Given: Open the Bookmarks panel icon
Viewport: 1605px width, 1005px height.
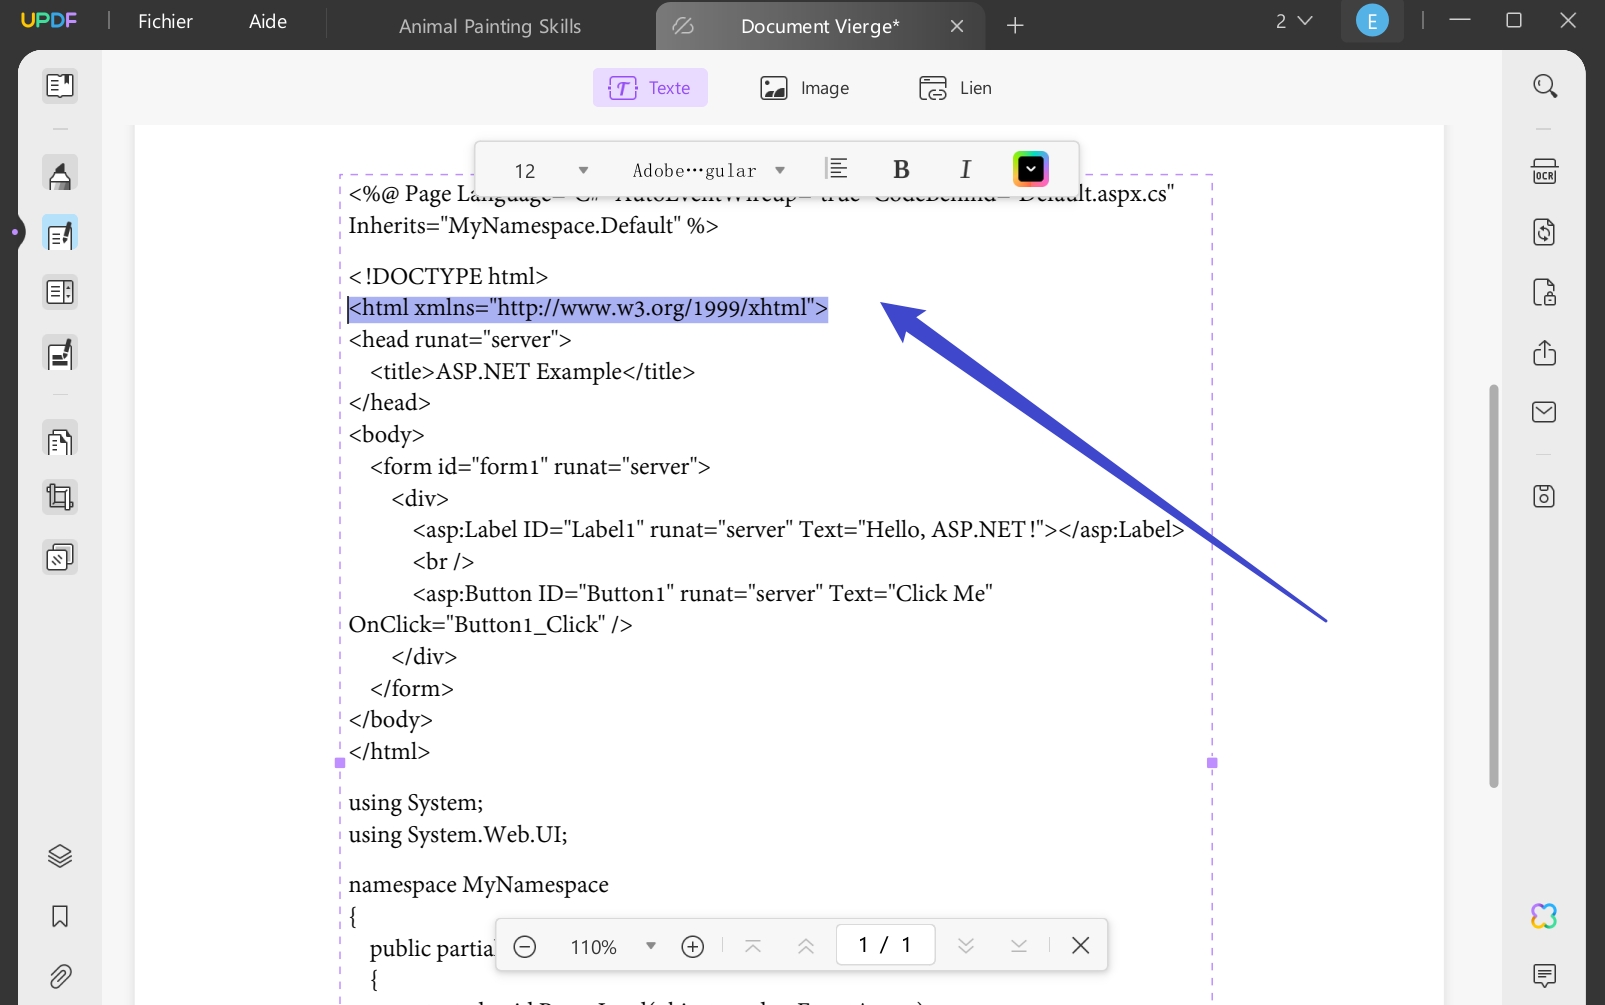Looking at the screenshot, I should pyautogui.click(x=60, y=916).
